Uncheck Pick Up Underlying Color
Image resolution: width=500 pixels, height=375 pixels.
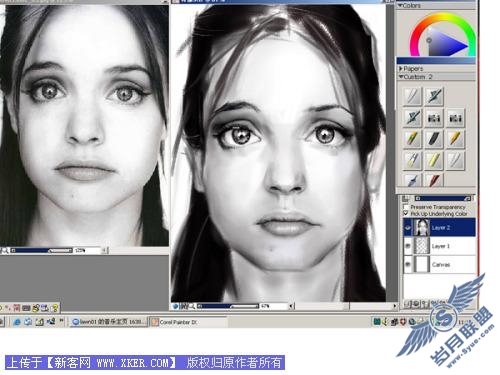(406, 213)
